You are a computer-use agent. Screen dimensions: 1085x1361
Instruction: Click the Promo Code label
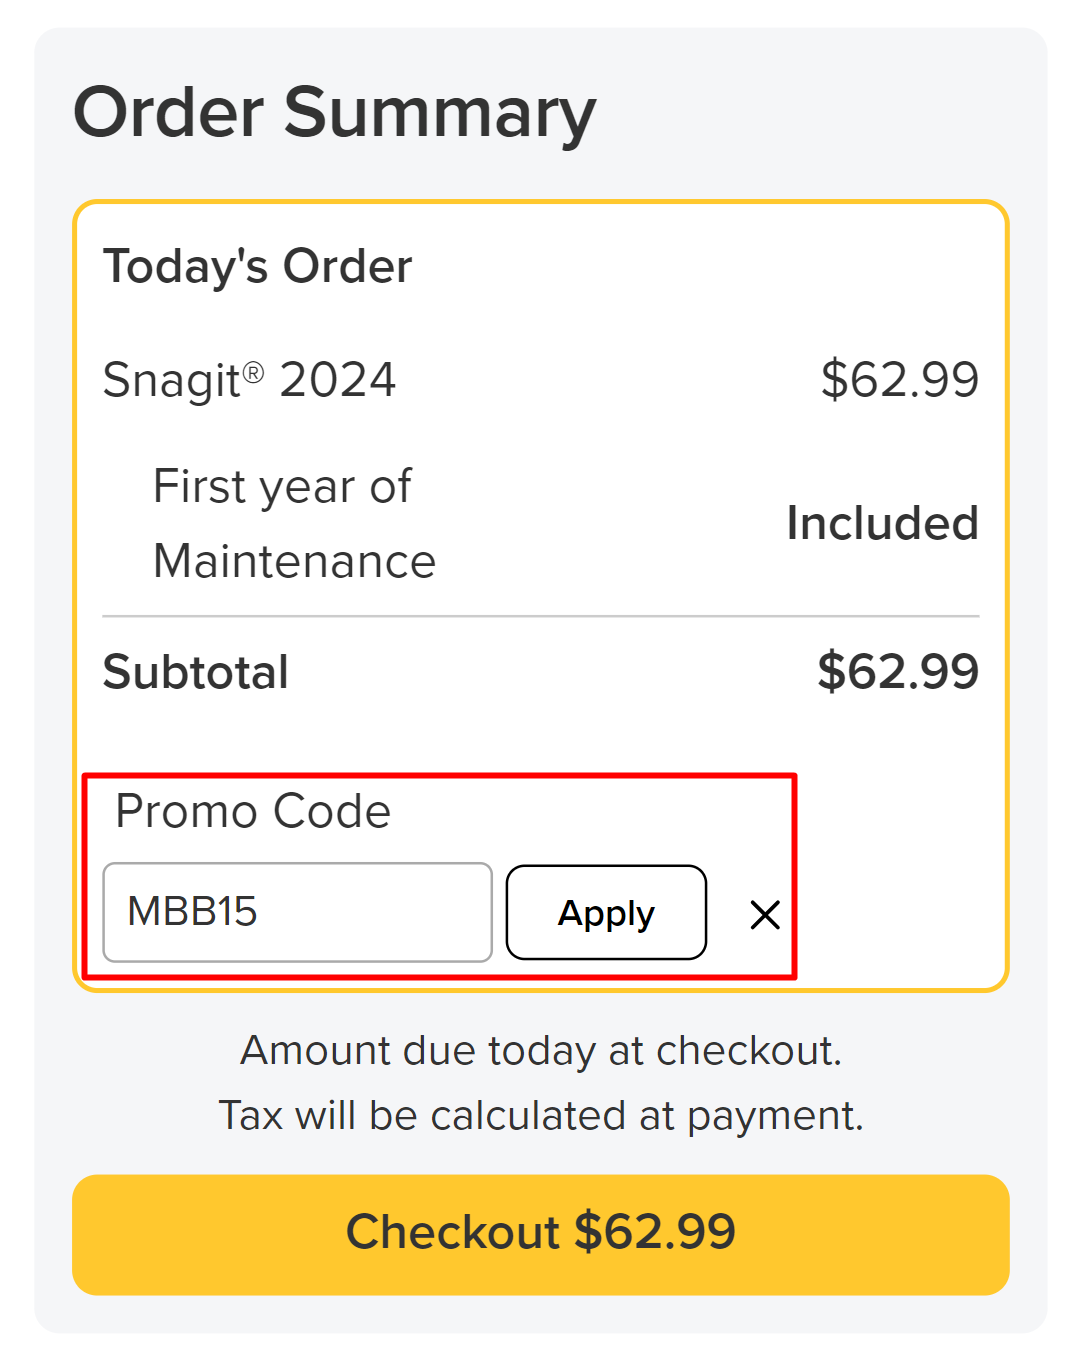(x=253, y=811)
